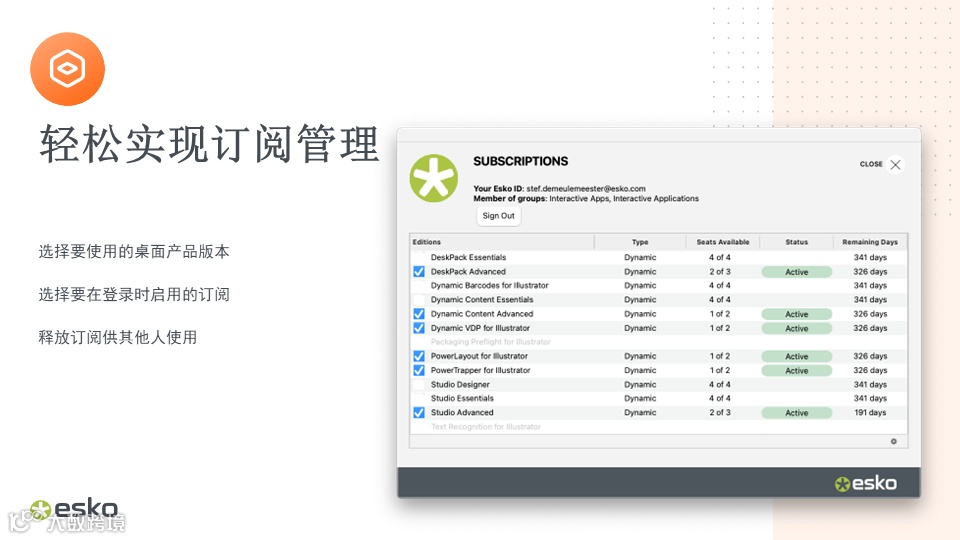Click the Active badge for PowerTrapper for Illustrator
Viewport: 960px width, 540px height.
coord(797,371)
